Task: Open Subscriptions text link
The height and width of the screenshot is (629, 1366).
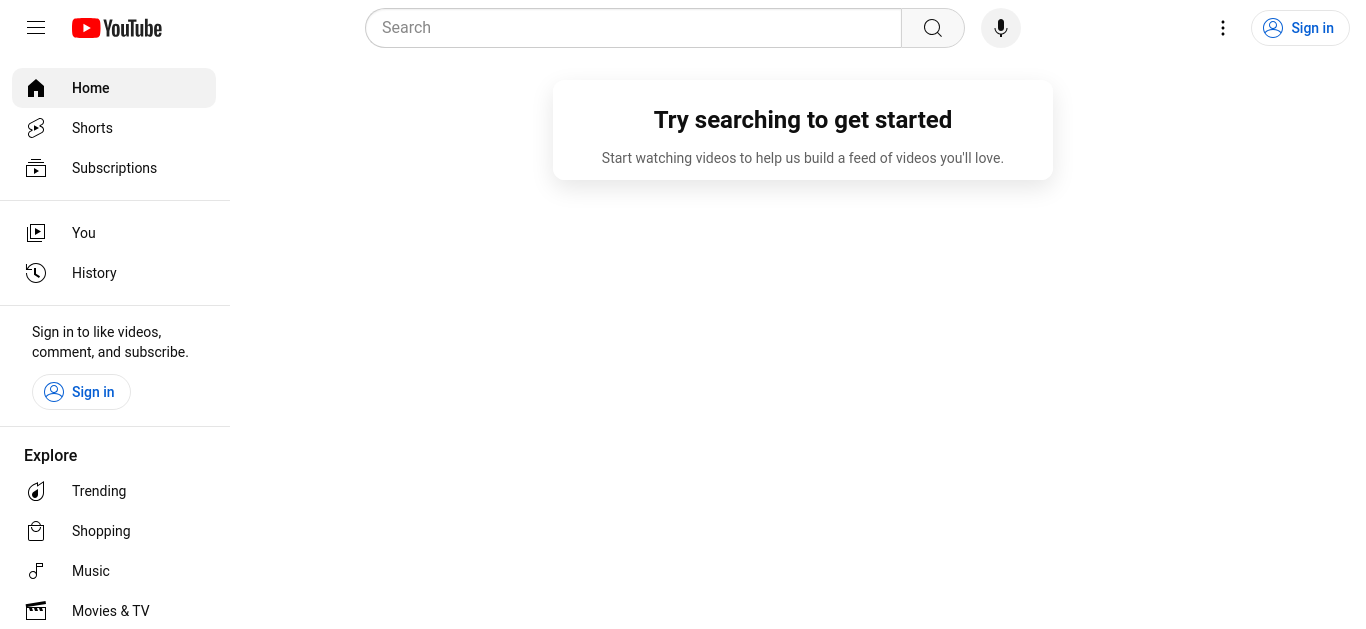Action: 114,168
